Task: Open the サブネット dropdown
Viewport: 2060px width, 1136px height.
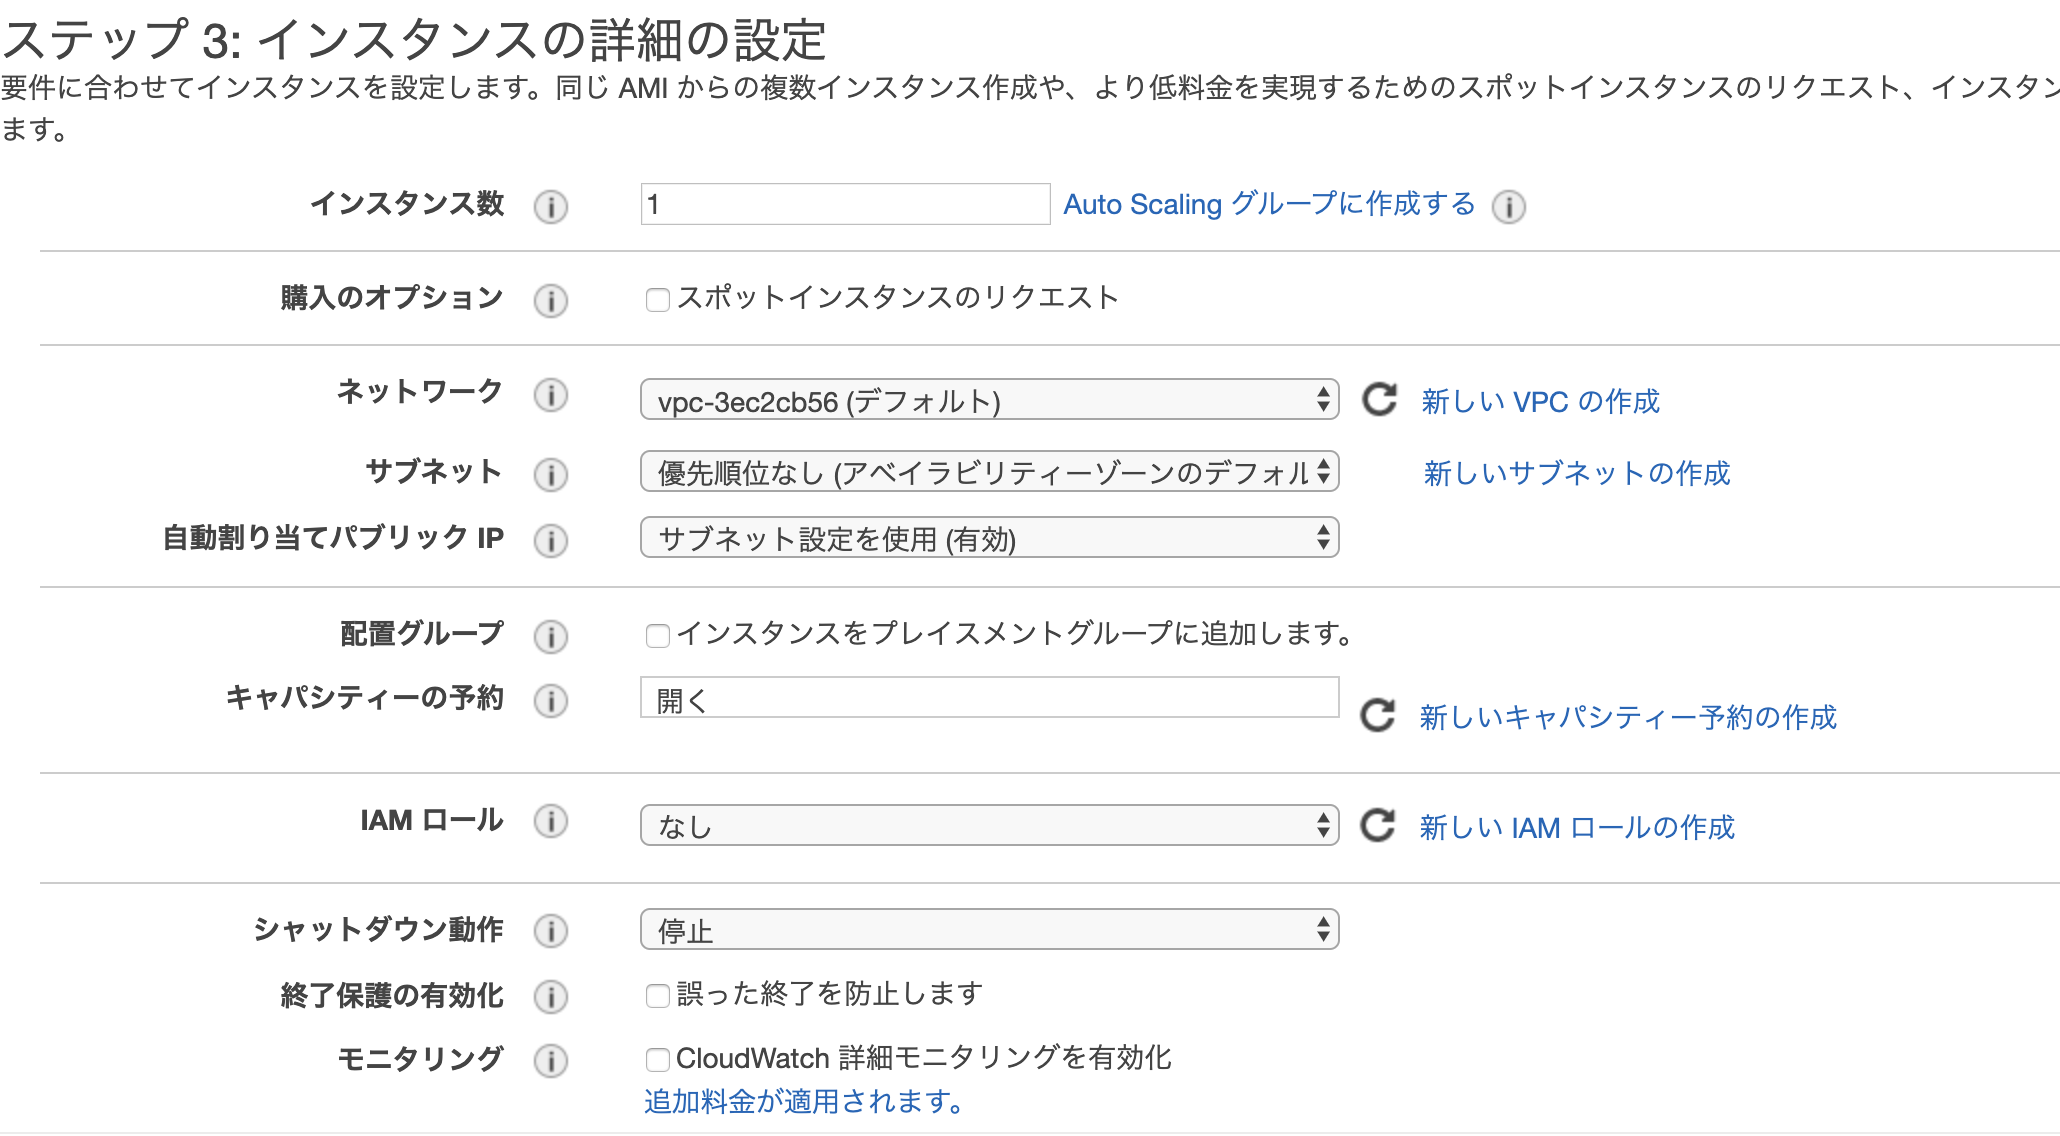Action: point(988,472)
